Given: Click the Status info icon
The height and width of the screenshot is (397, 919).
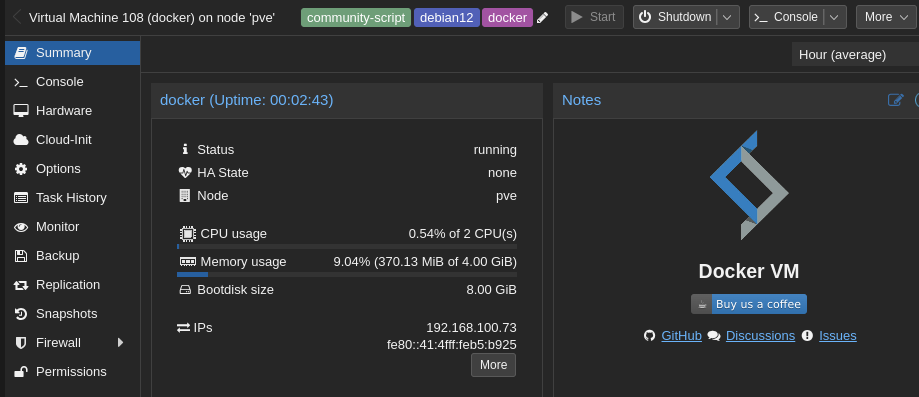Looking at the screenshot, I should click(185, 149).
